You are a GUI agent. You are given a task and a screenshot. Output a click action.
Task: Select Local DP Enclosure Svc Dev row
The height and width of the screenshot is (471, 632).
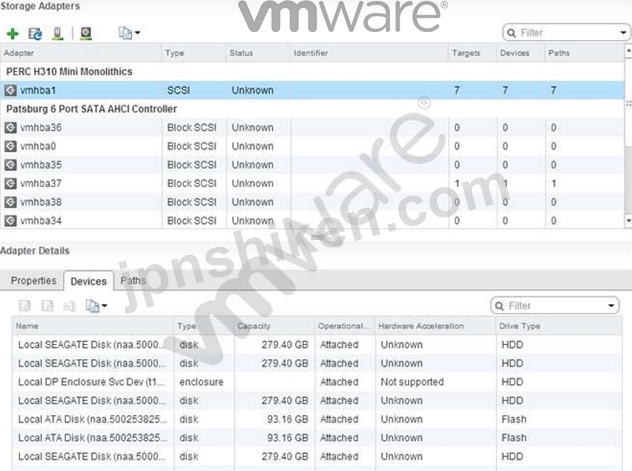pos(317,382)
